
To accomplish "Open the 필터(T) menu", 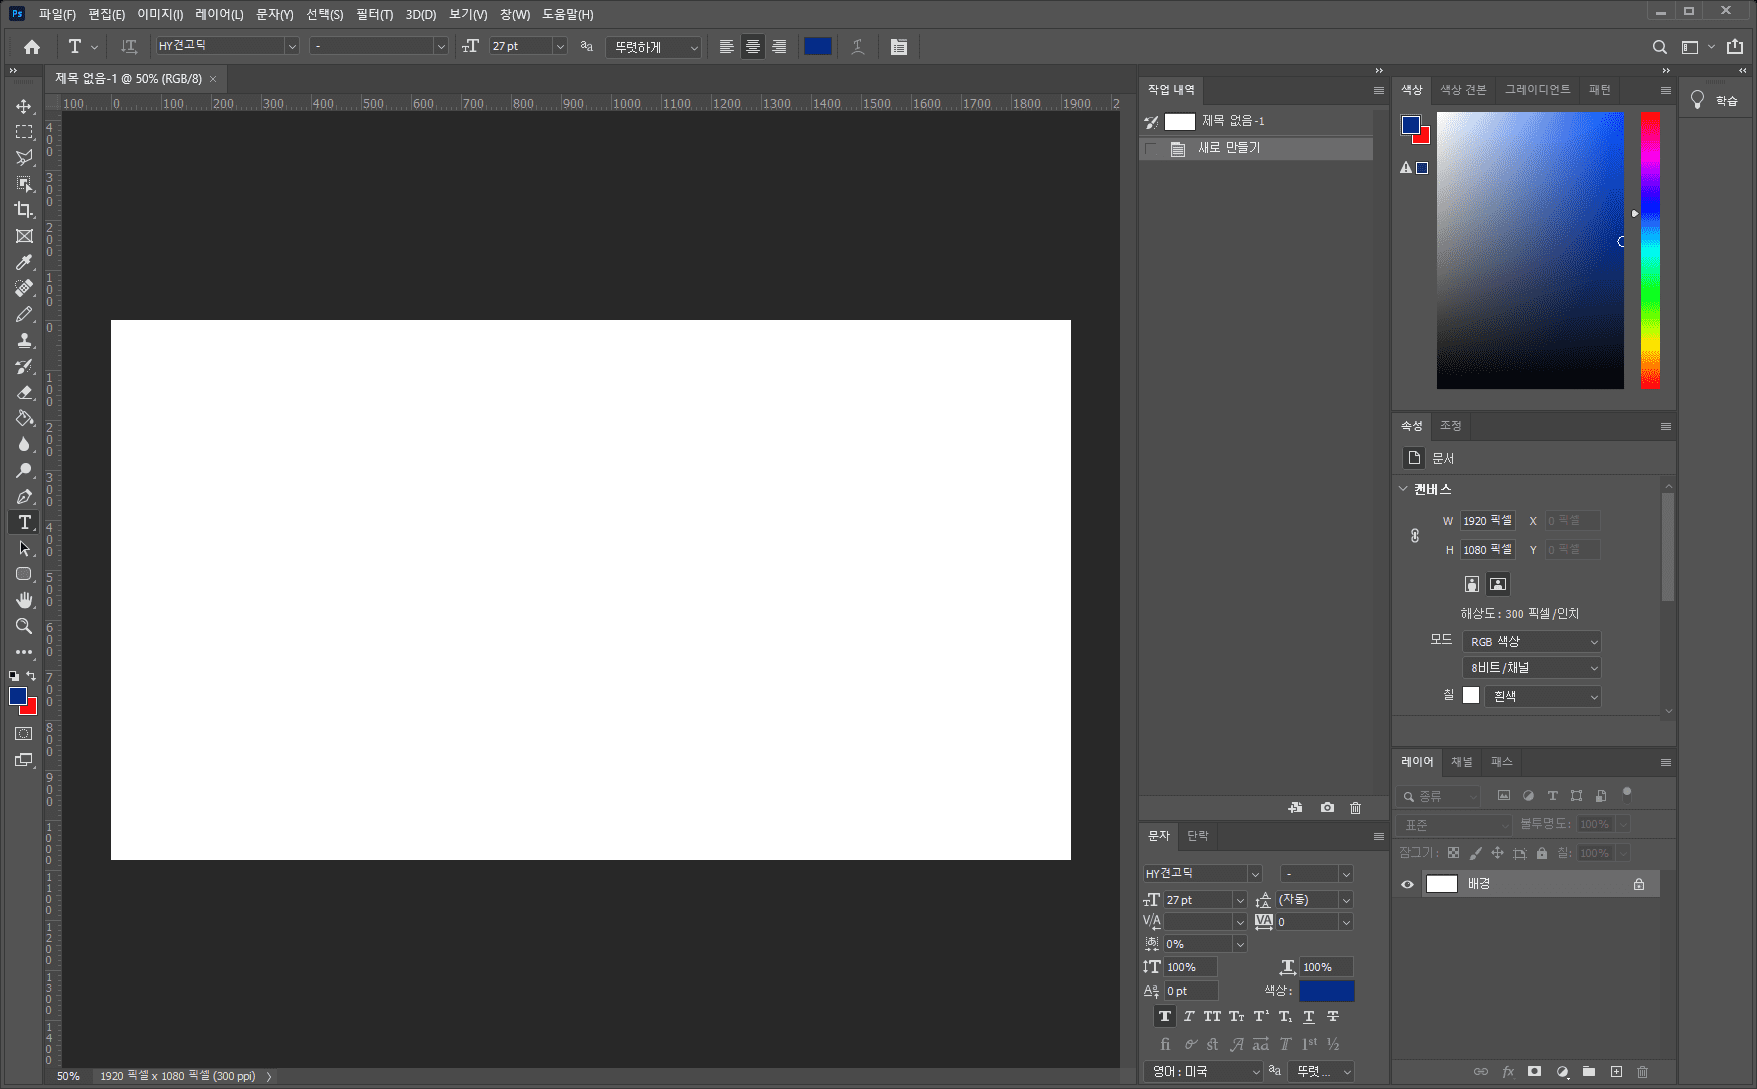I will click(374, 14).
